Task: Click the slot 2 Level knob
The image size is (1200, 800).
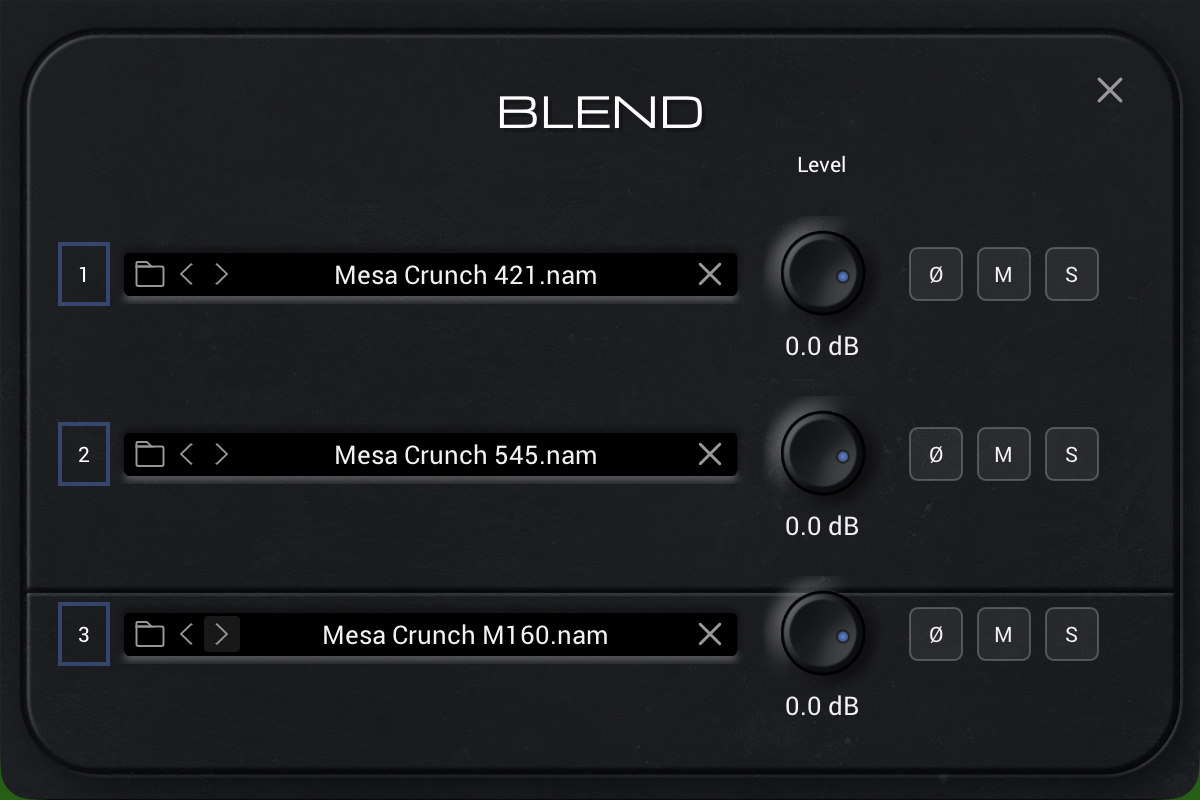Action: (x=822, y=454)
